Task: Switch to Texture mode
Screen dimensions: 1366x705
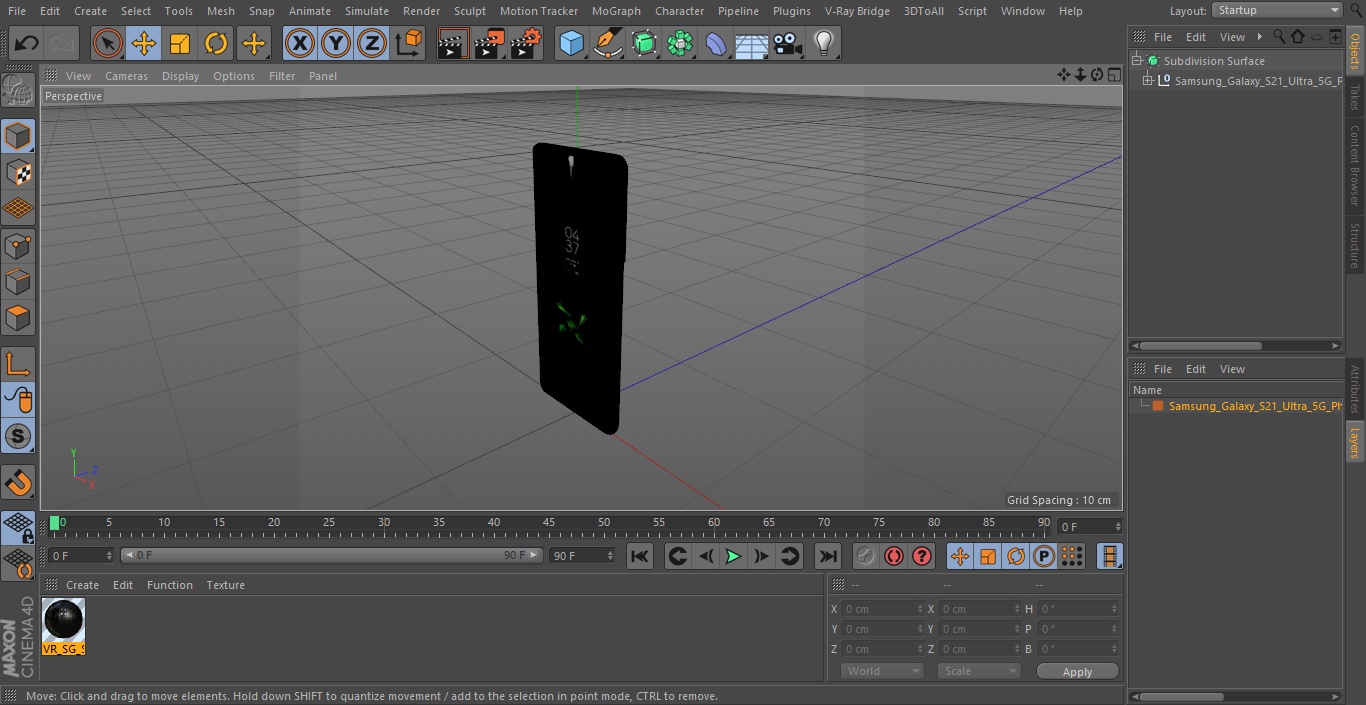Action: pyautogui.click(x=18, y=172)
